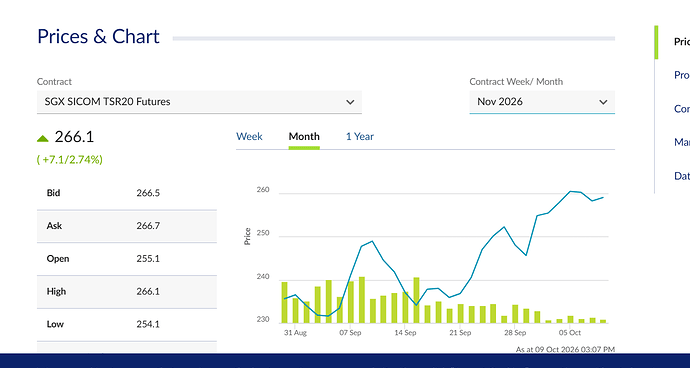This screenshot has width=690, height=368.
Task: Click the first volume bar at 31 Aug
Action: point(284,302)
